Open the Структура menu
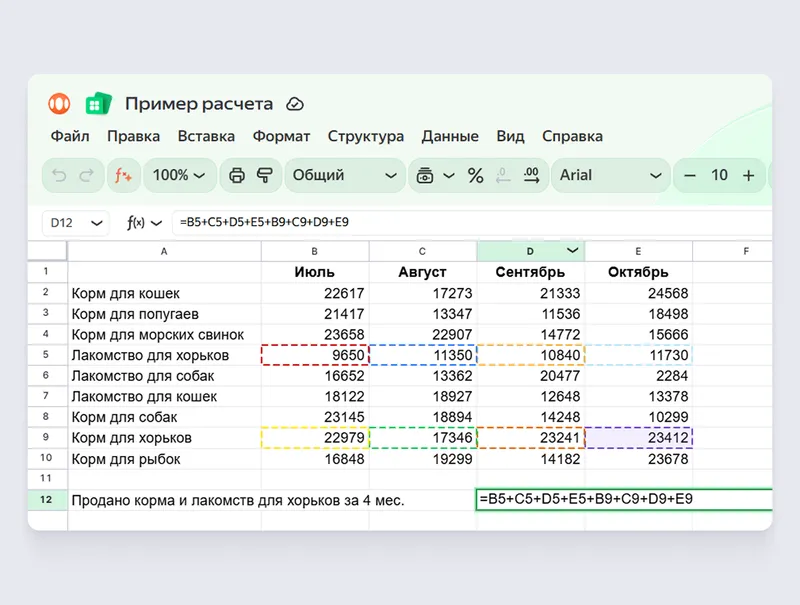 365,136
